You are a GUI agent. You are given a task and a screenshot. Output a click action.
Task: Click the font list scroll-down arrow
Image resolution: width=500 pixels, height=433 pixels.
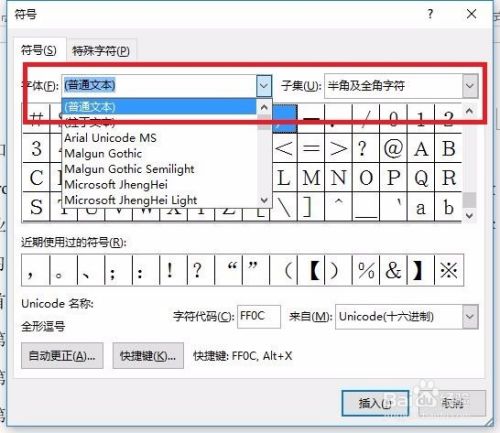264,200
